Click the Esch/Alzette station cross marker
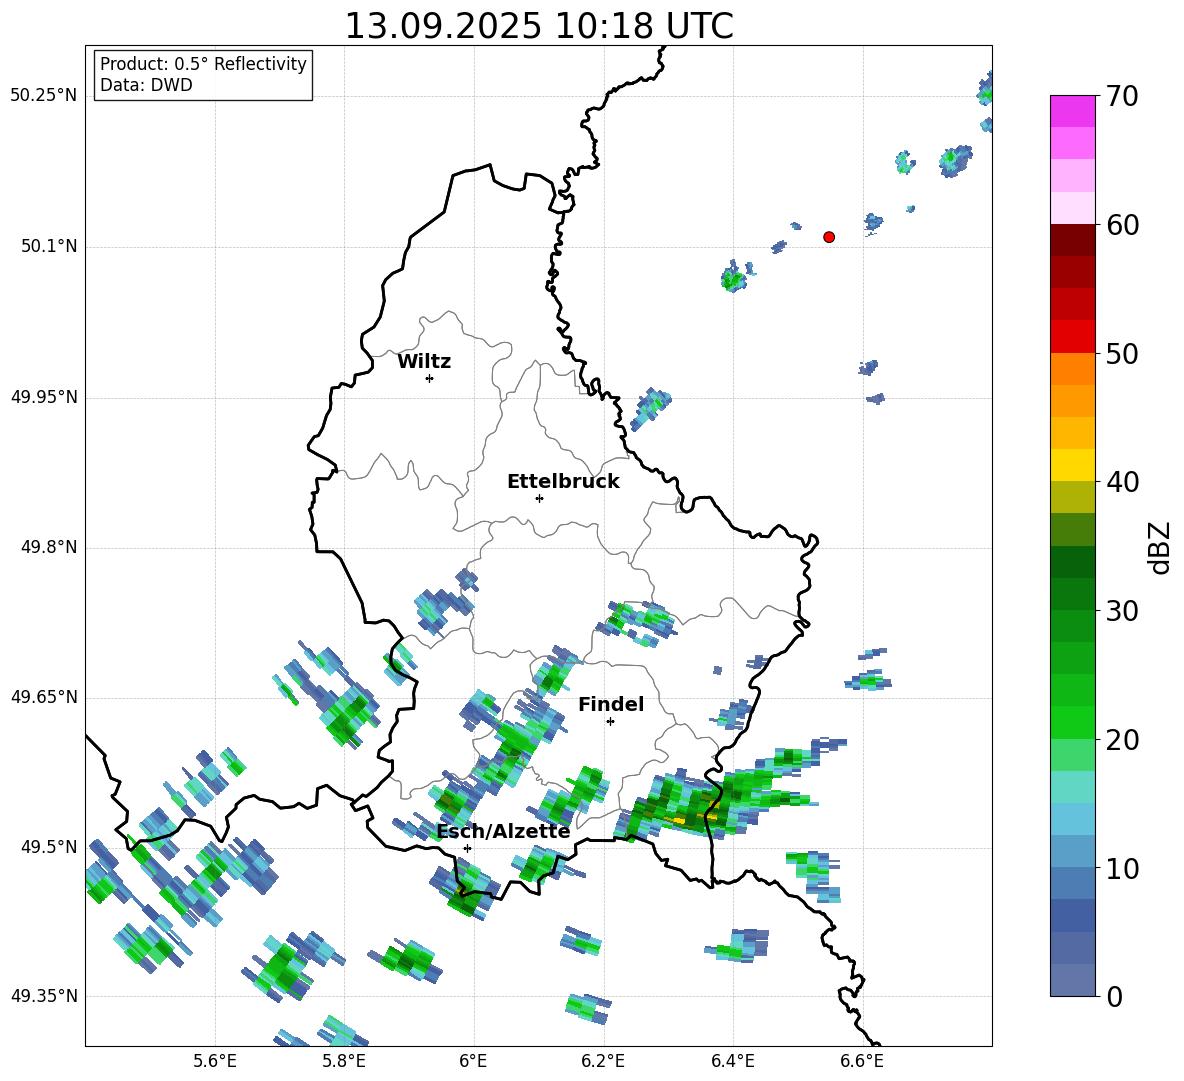 coord(467,848)
